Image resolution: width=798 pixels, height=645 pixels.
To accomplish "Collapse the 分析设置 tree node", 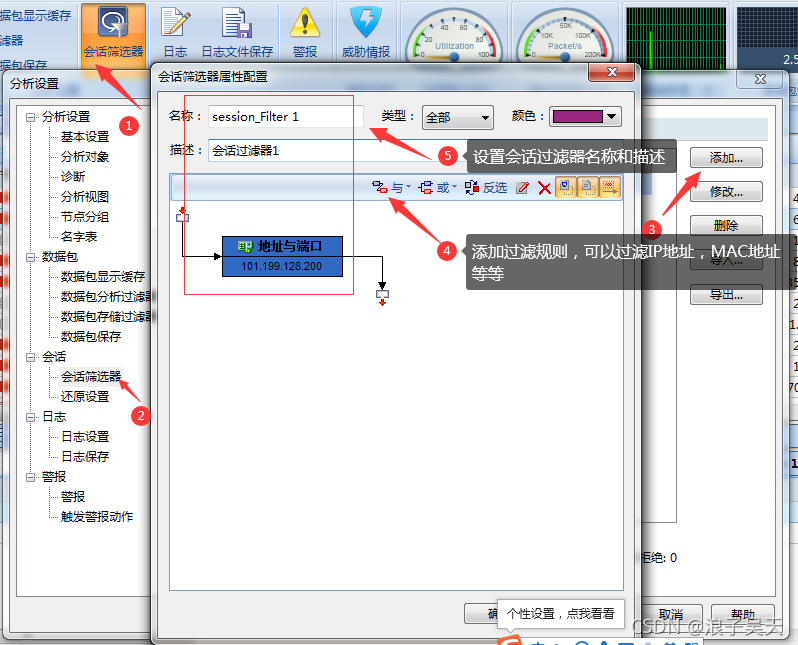I will click(31, 118).
